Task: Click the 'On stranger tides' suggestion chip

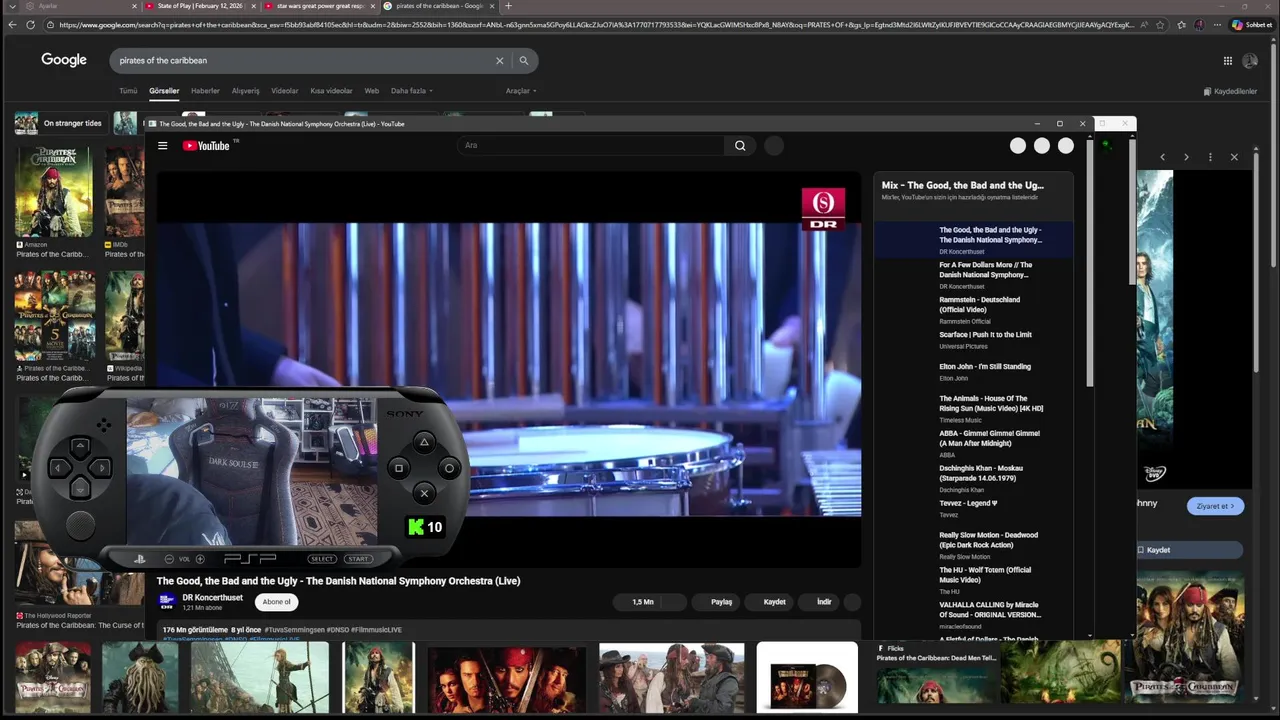Action: point(60,123)
